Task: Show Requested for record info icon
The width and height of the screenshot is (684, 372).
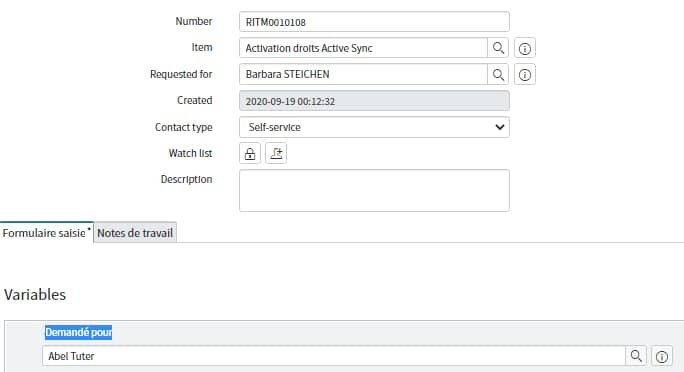Action: point(525,75)
